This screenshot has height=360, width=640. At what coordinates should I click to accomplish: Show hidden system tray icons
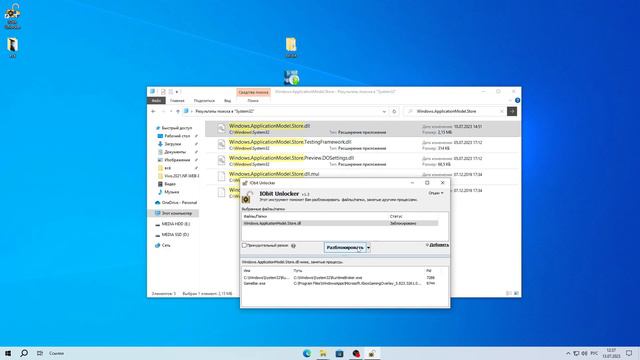click(568, 353)
